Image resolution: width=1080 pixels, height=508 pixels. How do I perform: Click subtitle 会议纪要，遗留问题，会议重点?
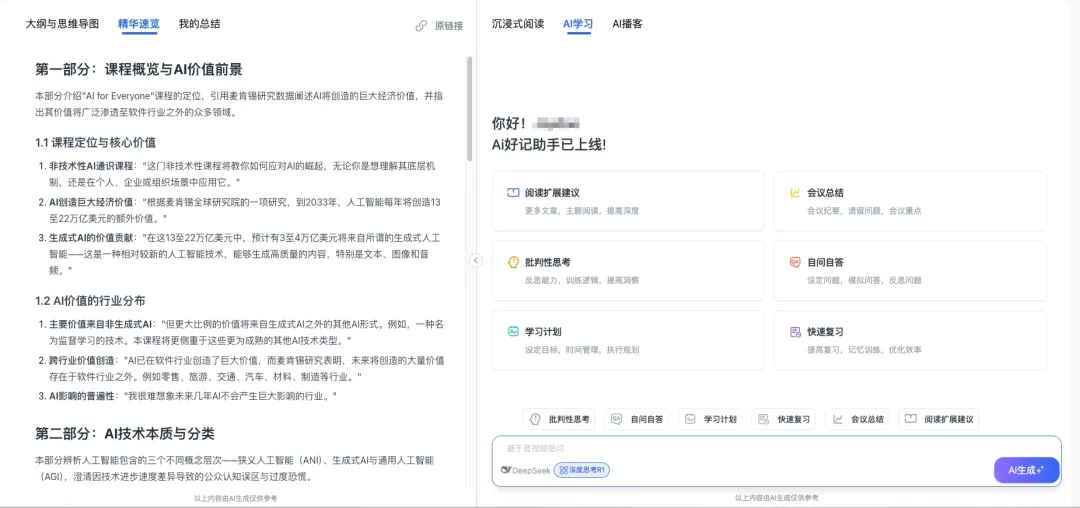tap(864, 211)
